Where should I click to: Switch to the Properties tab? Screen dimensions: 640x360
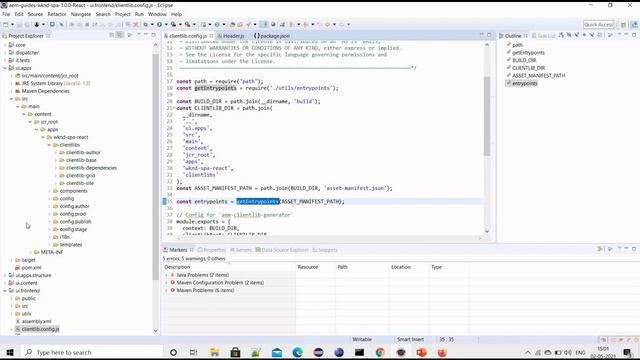click(212, 250)
